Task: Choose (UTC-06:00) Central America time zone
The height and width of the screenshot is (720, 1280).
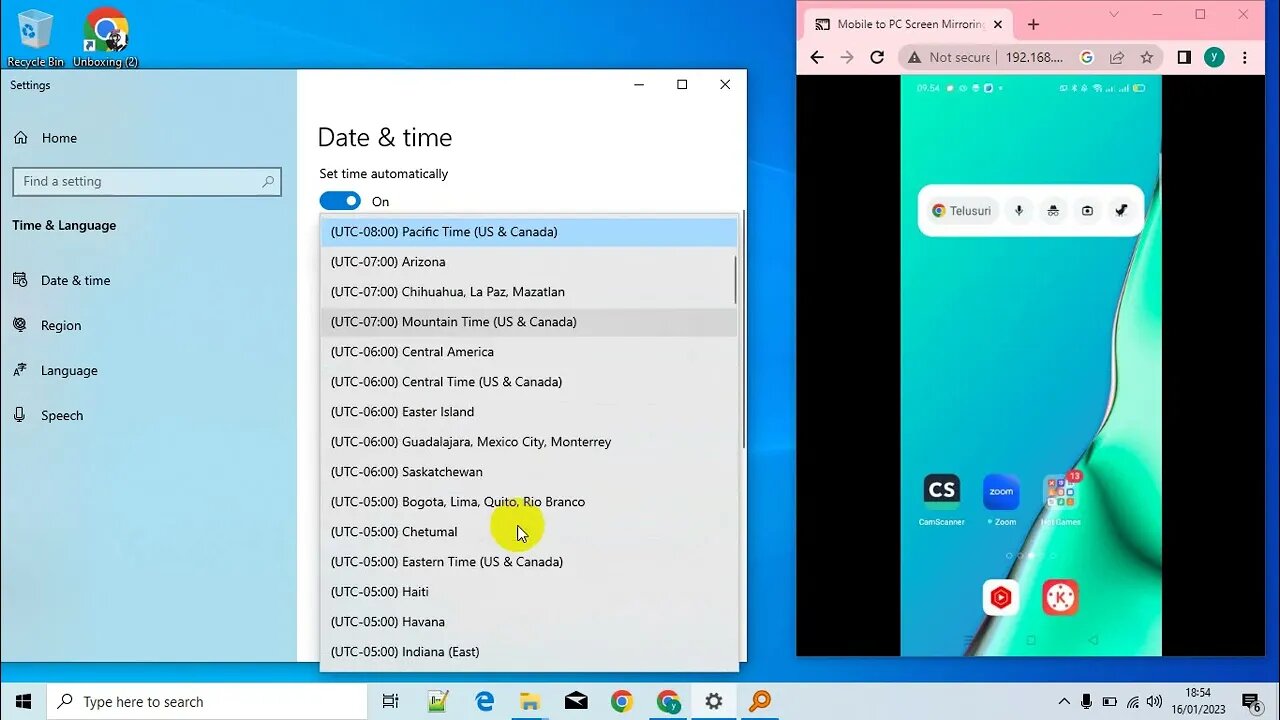Action: tap(528, 352)
